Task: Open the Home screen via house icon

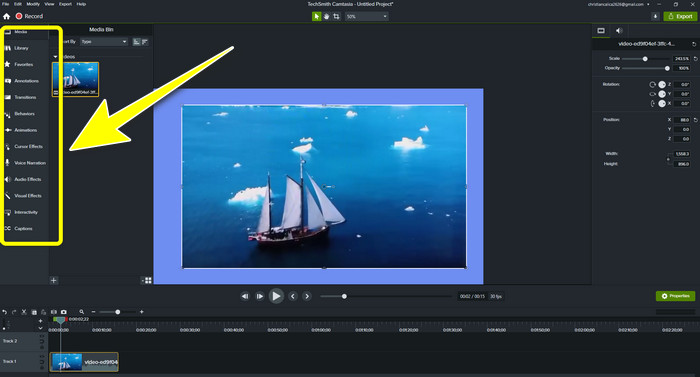Action: coord(6,16)
